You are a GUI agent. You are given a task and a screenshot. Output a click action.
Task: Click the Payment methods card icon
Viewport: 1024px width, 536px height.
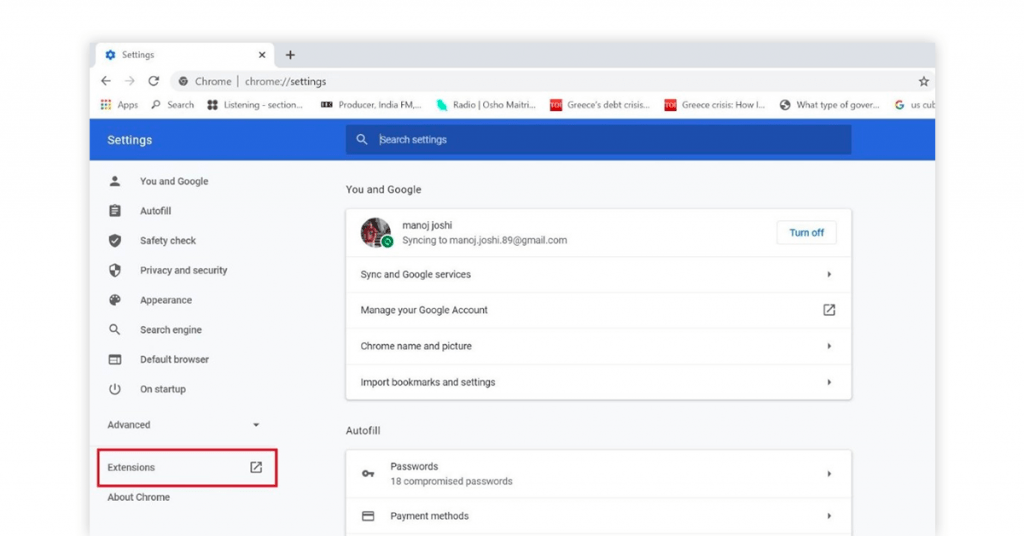pyautogui.click(x=368, y=516)
